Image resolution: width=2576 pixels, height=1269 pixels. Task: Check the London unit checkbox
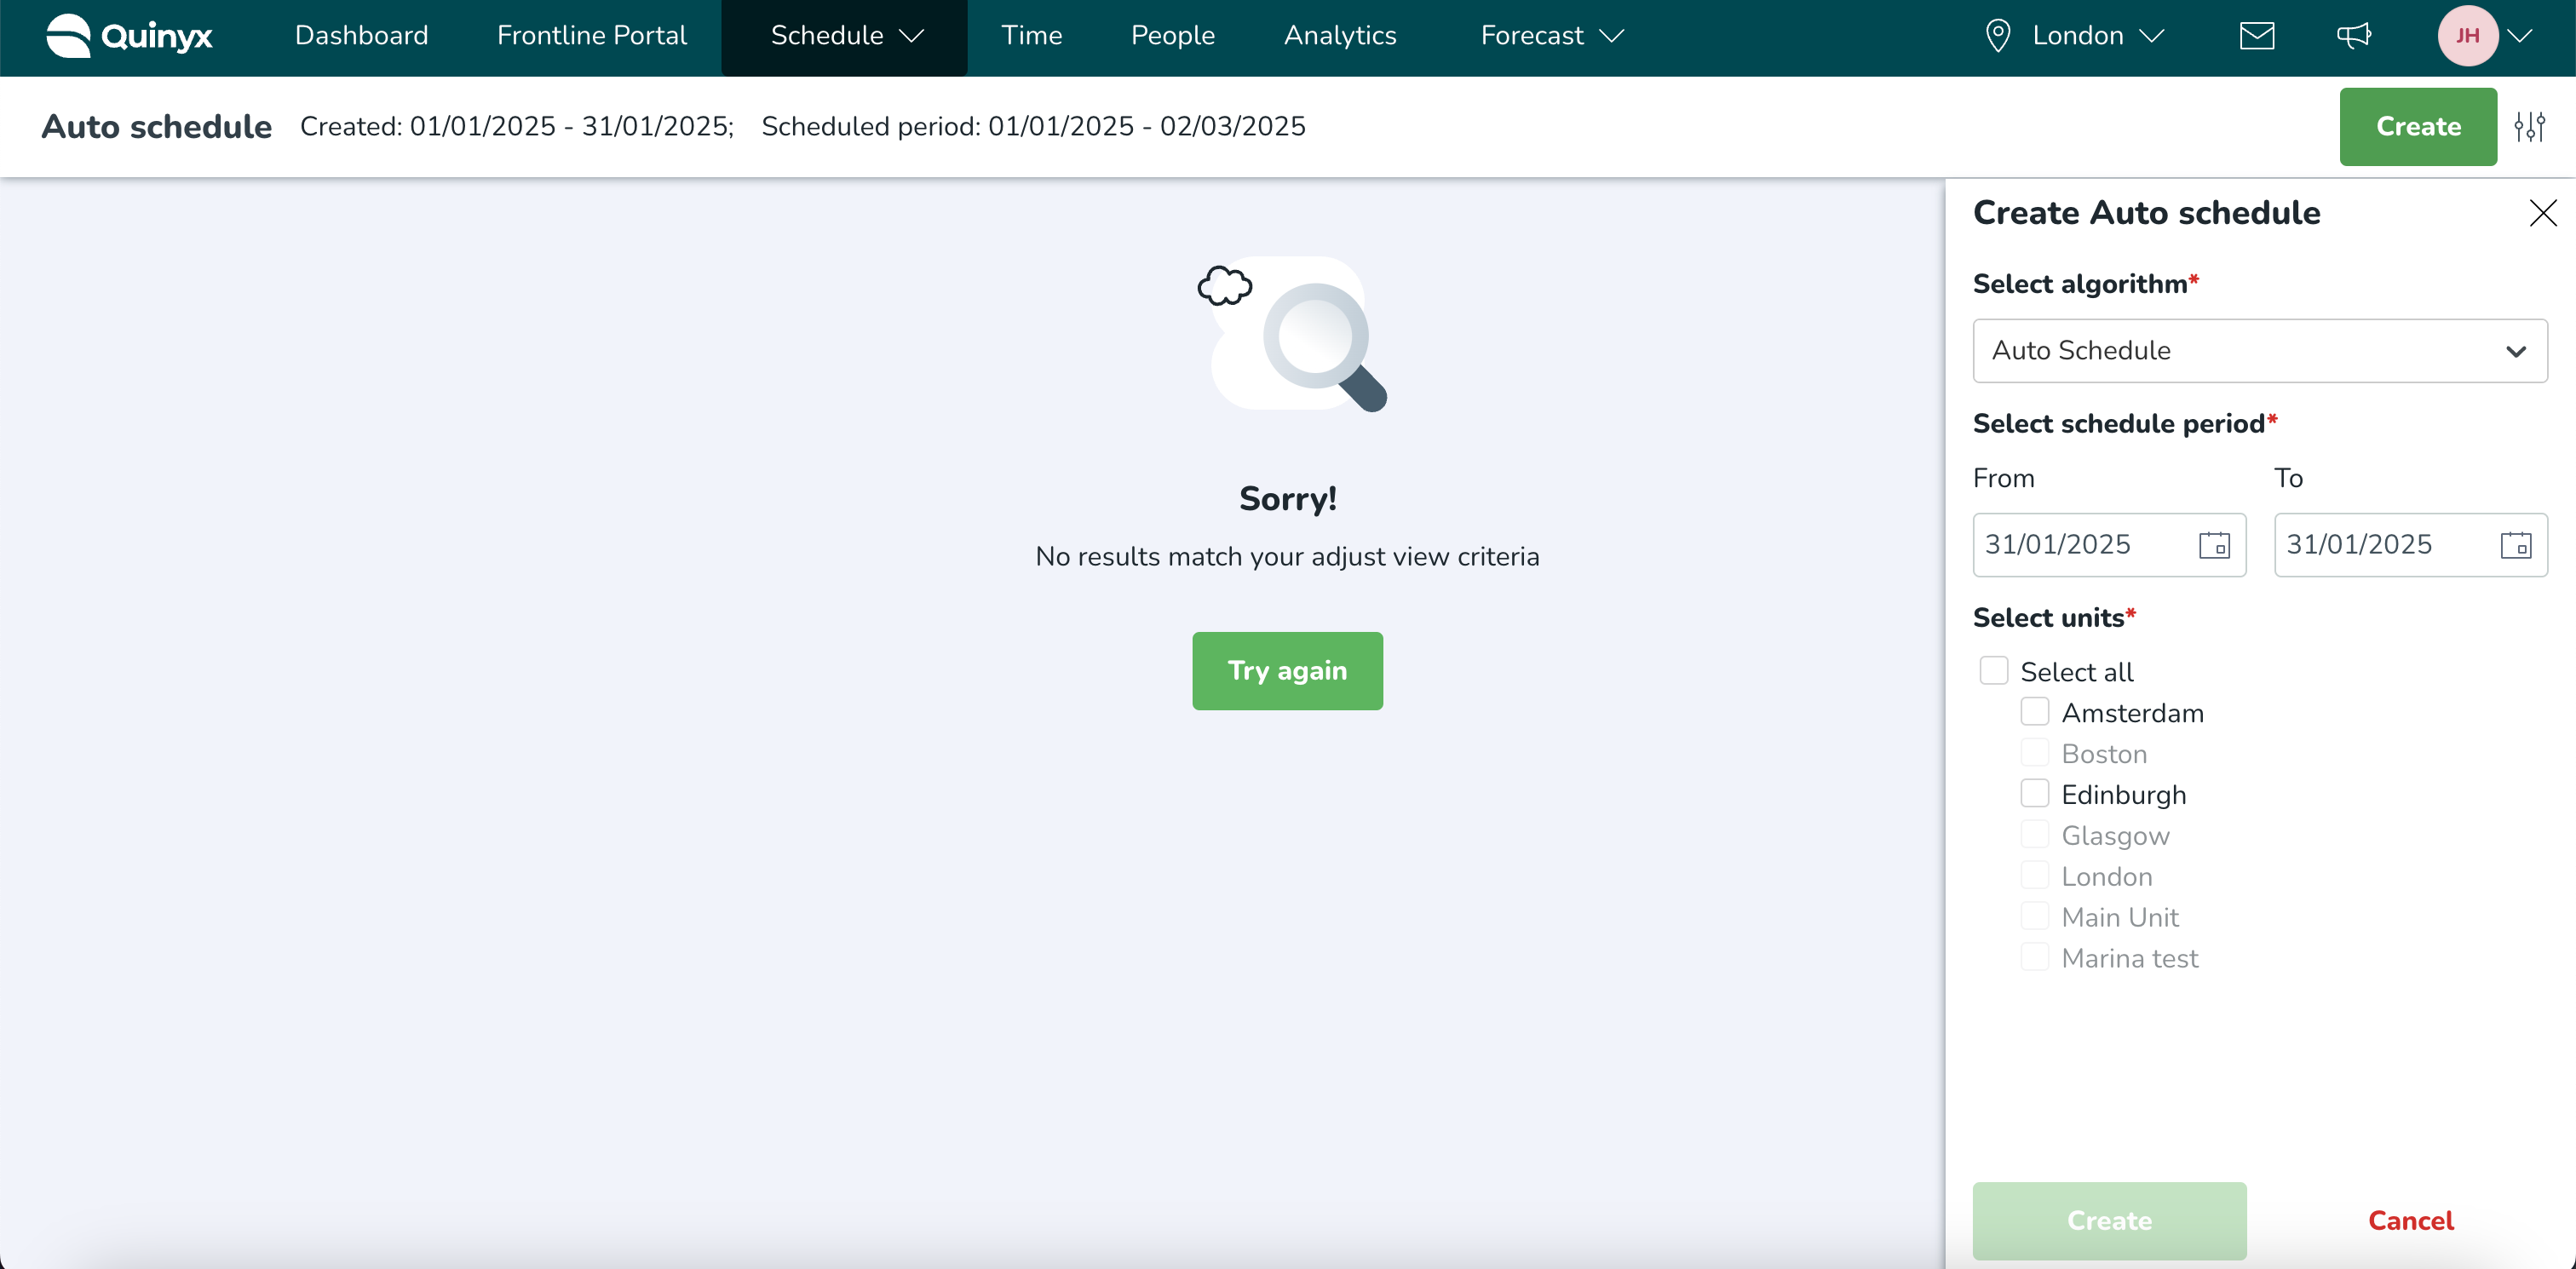tap(2035, 876)
